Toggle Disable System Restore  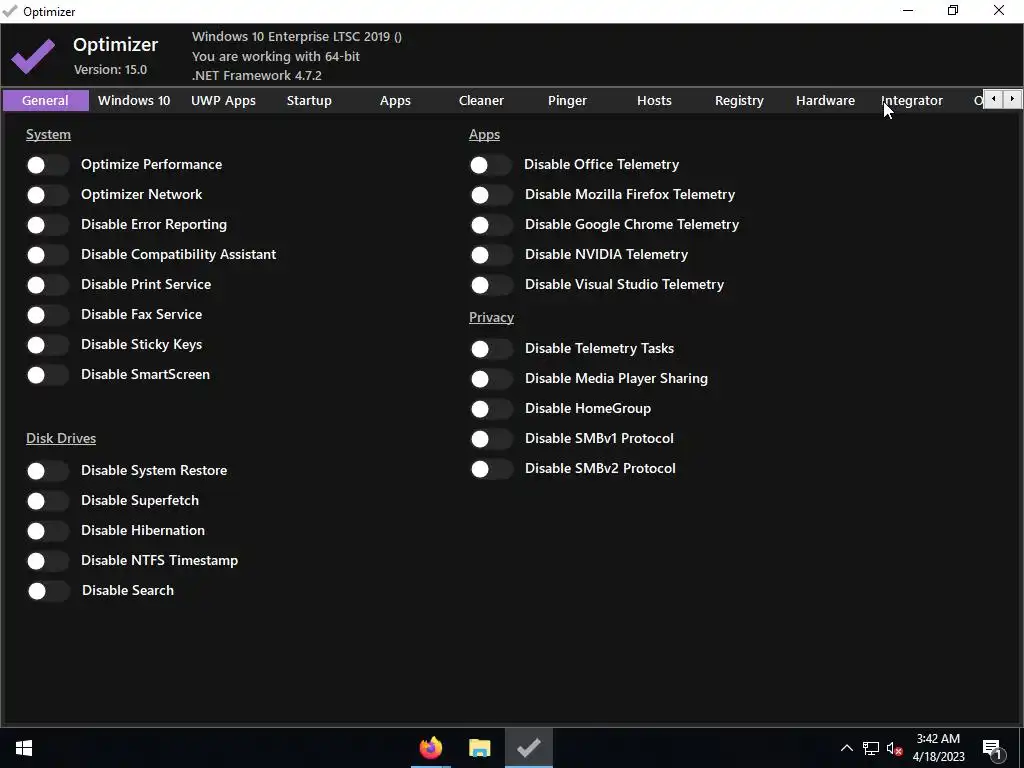[48, 471]
